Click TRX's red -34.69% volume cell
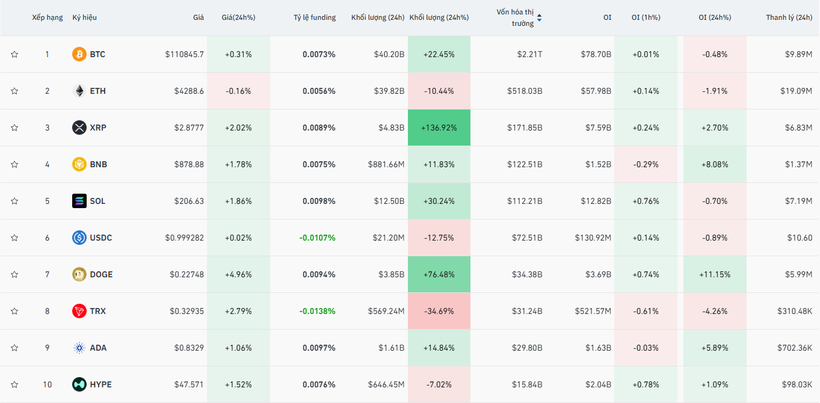 click(x=439, y=311)
